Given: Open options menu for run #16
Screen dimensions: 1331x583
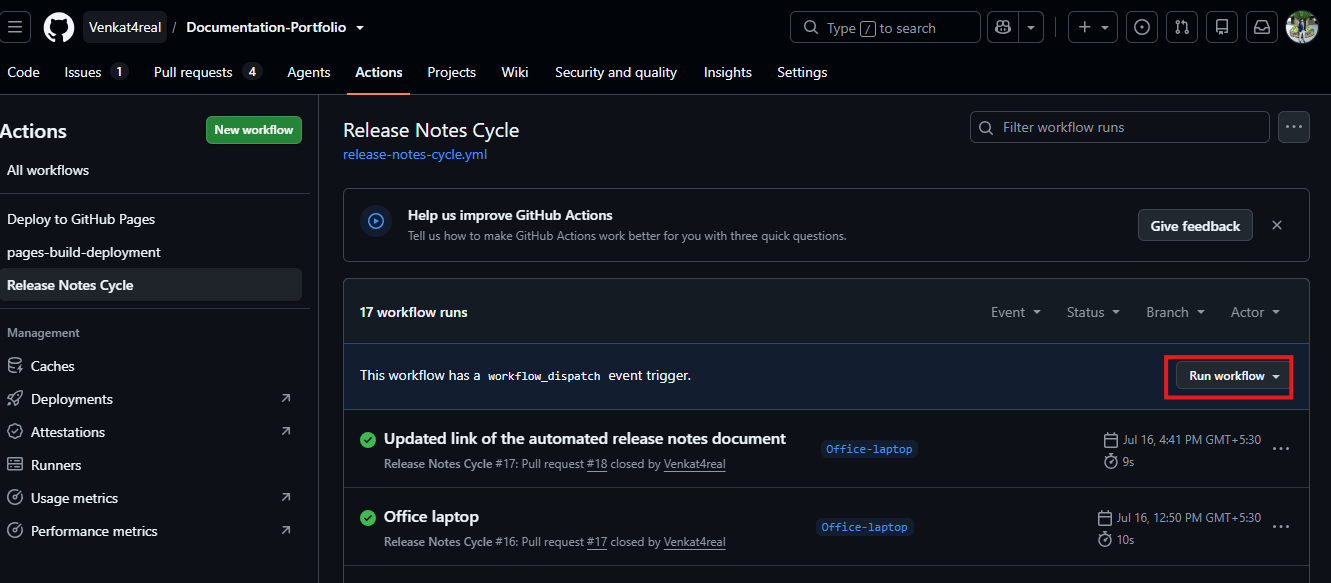Looking at the screenshot, I should click(1281, 527).
